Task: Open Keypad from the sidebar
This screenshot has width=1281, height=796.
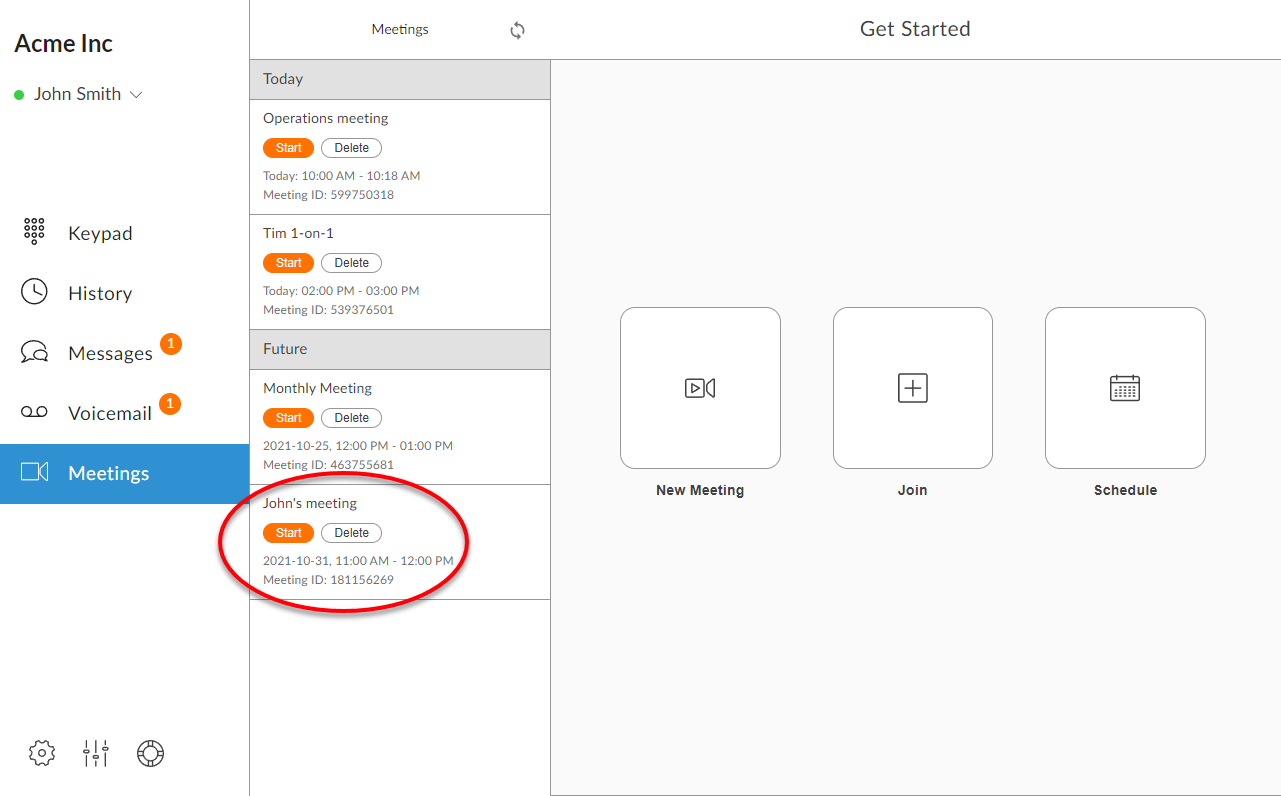Action: (100, 233)
